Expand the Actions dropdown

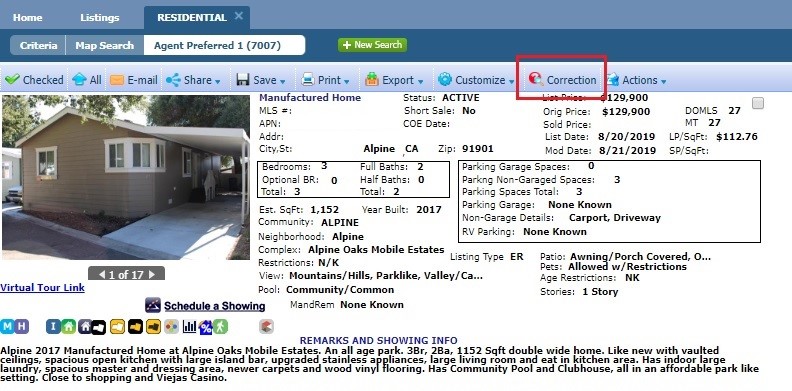636,80
